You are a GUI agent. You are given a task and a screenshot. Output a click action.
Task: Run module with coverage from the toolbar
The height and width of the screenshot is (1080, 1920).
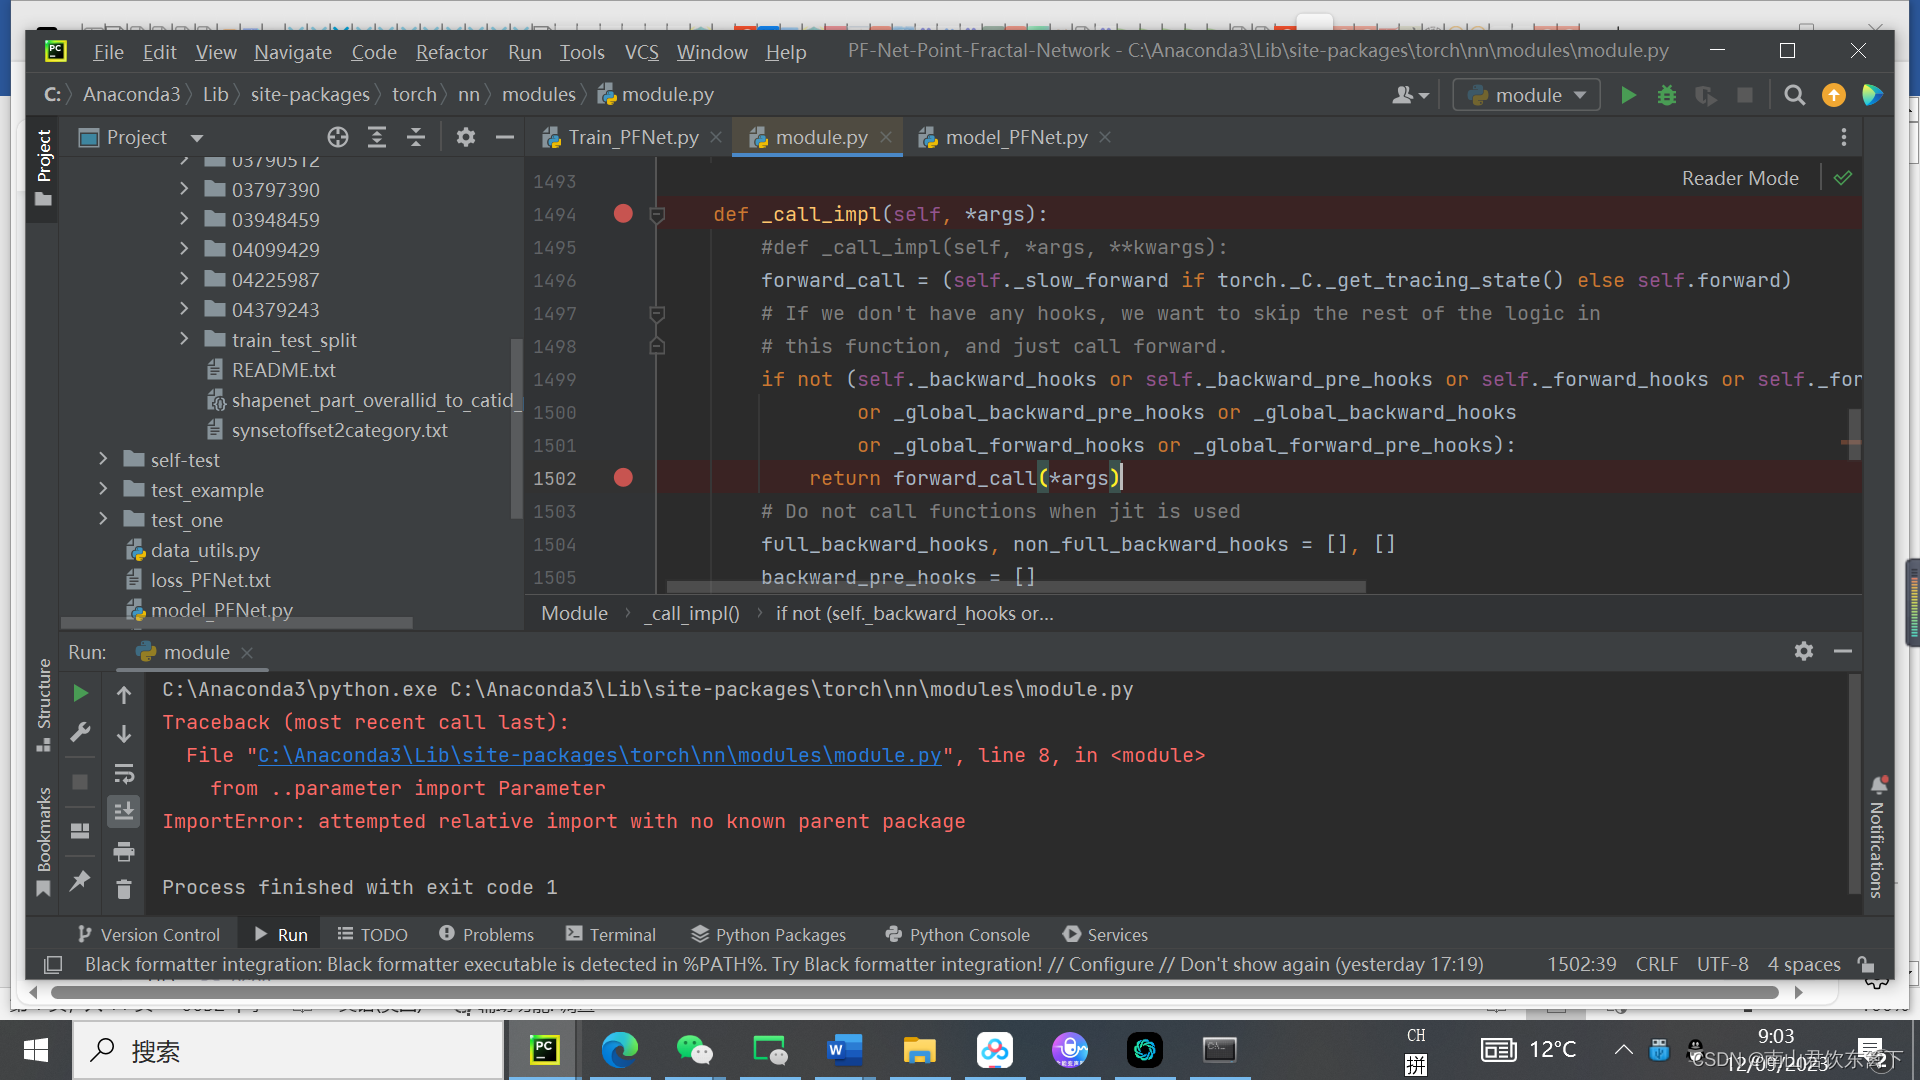(1705, 95)
